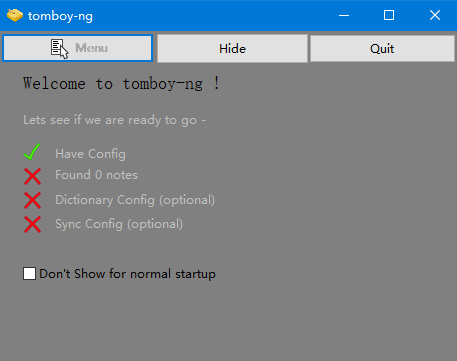This screenshot has width=457, height=361.
Task: Select the 'Have Config' status text
Action: (x=90, y=154)
